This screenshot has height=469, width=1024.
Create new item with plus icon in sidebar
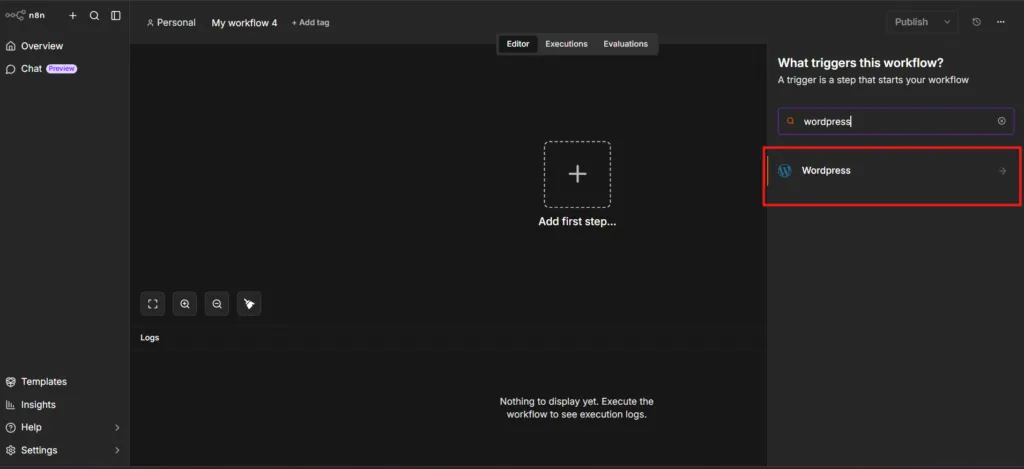coord(72,15)
